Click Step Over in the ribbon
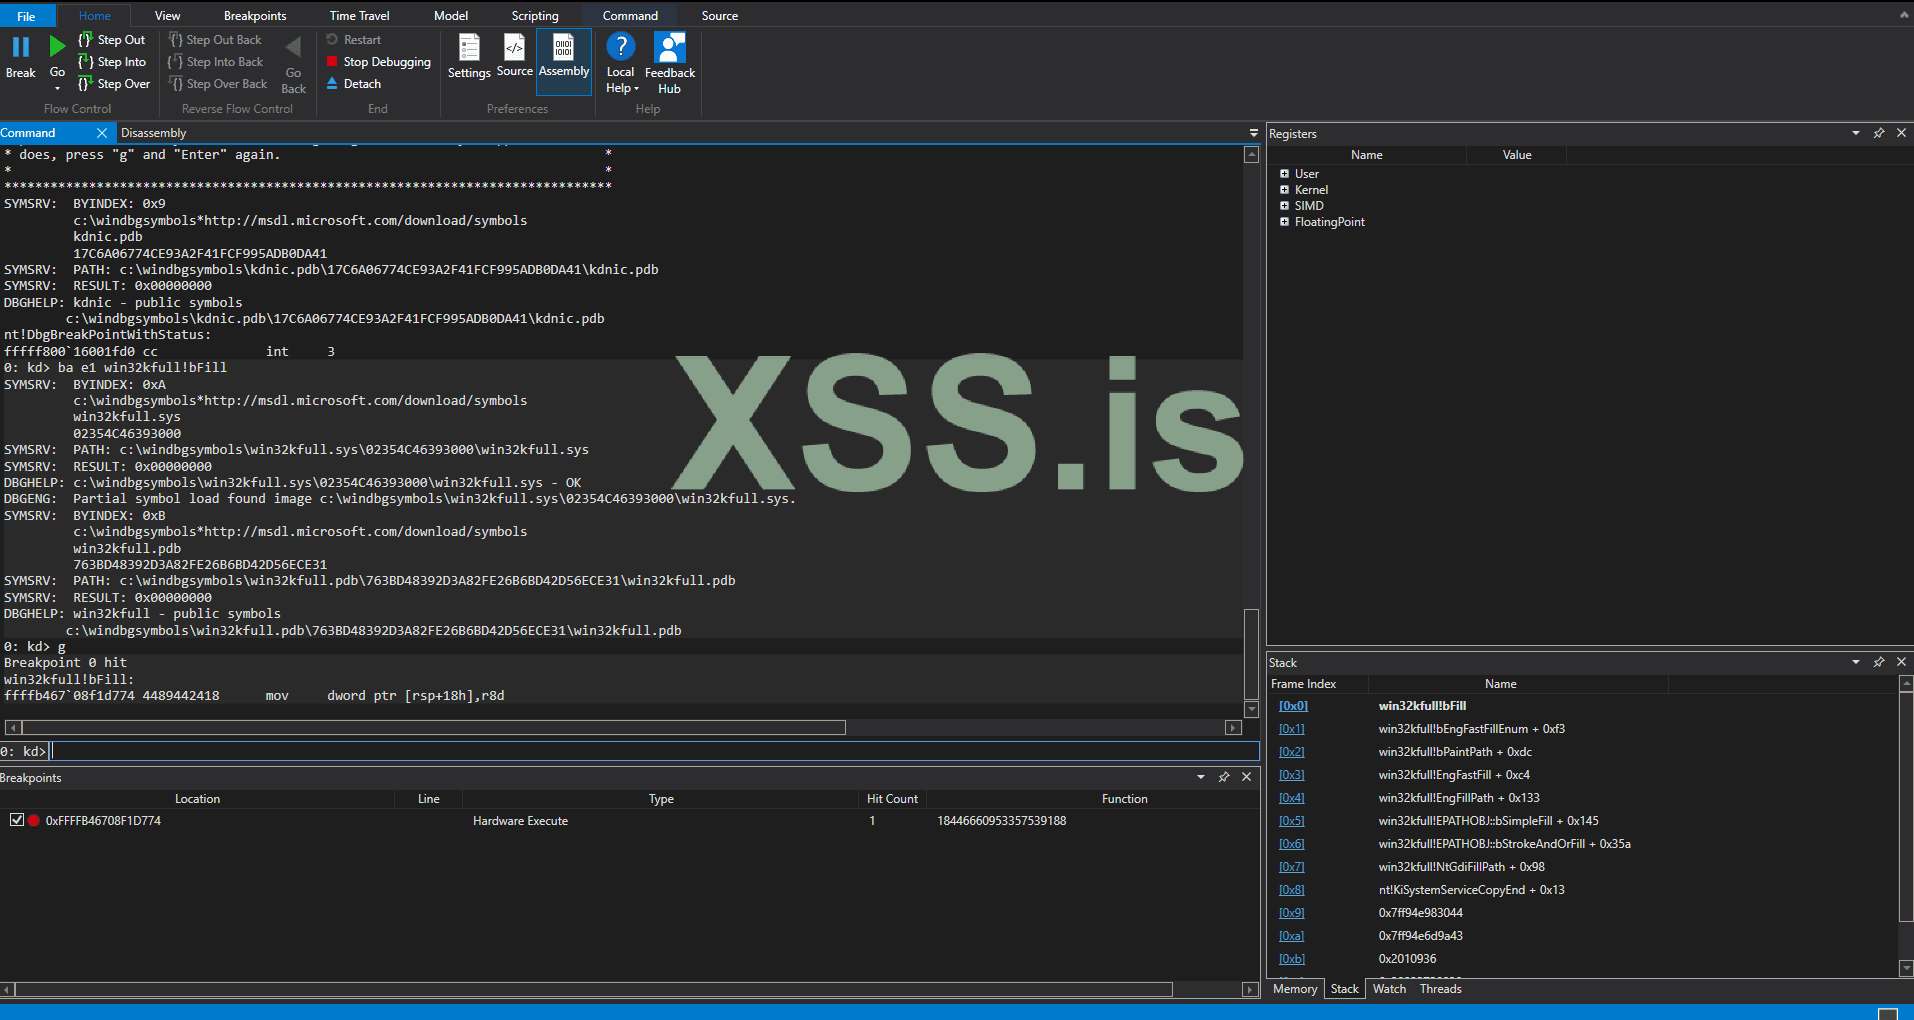The width and height of the screenshot is (1914, 1020). (114, 84)
